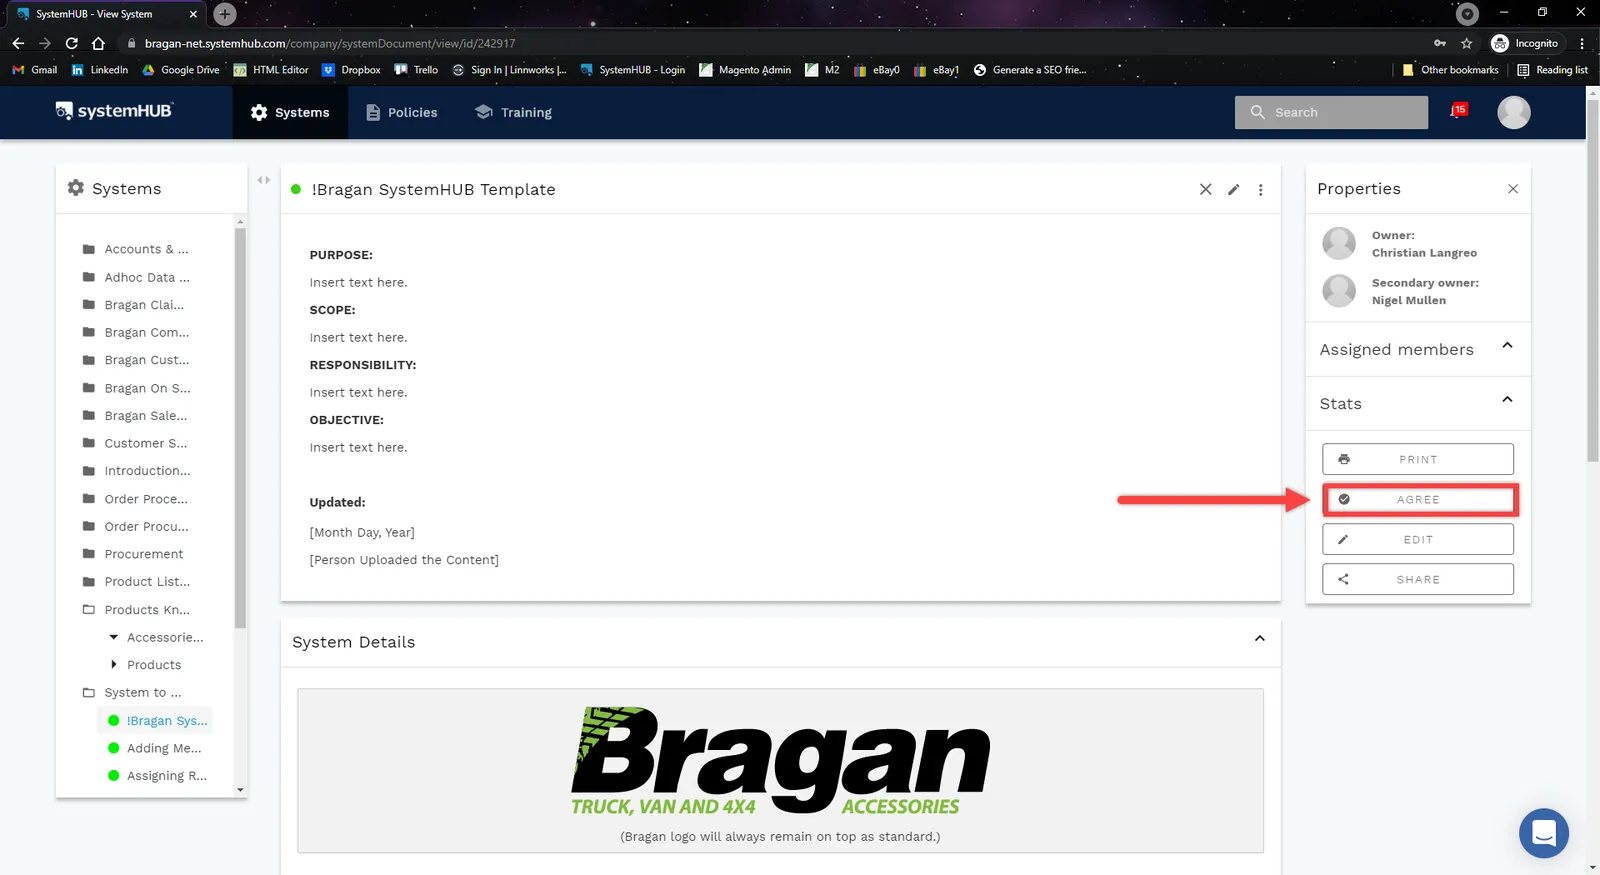This screenshot has height=875, width=1600.
Task: Open the three-dot more options menu
Action: pos(1261,189)
